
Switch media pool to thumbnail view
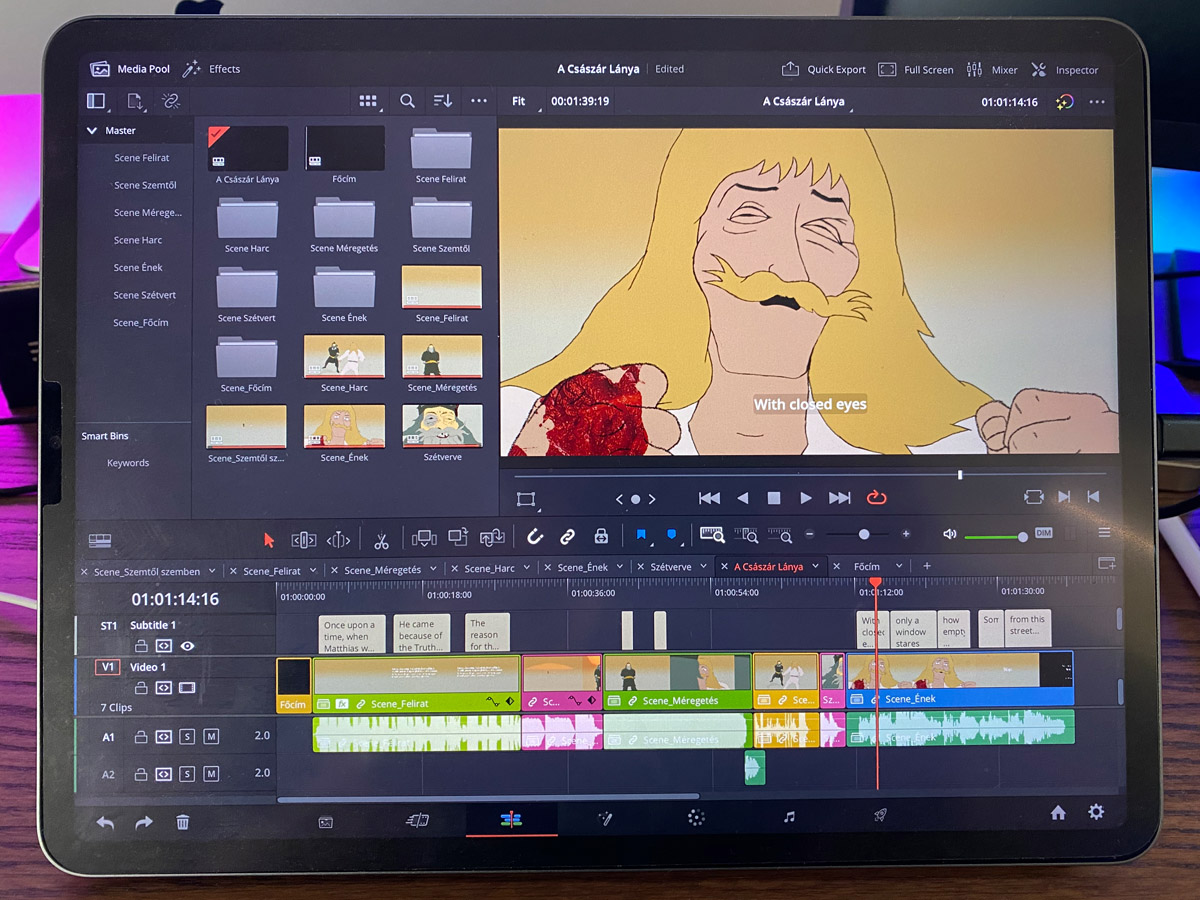(368, 101)
